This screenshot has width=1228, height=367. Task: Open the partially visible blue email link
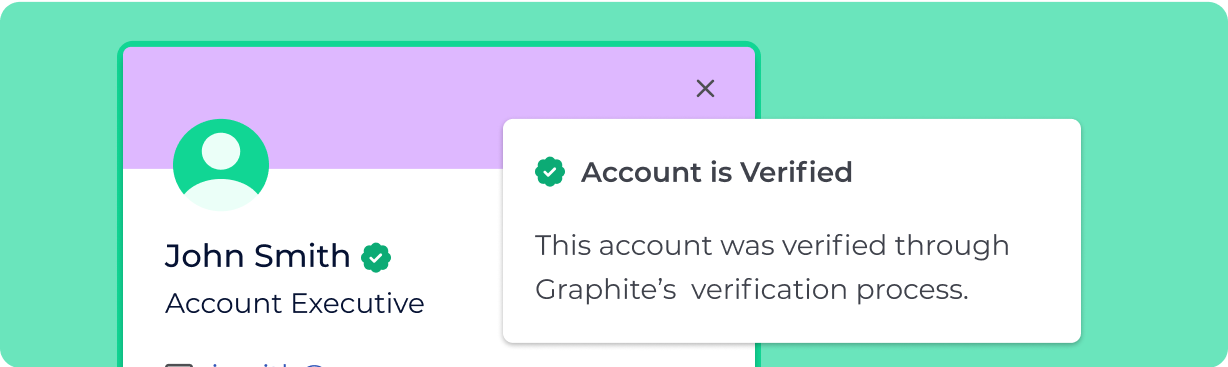[x=270, y=364]
